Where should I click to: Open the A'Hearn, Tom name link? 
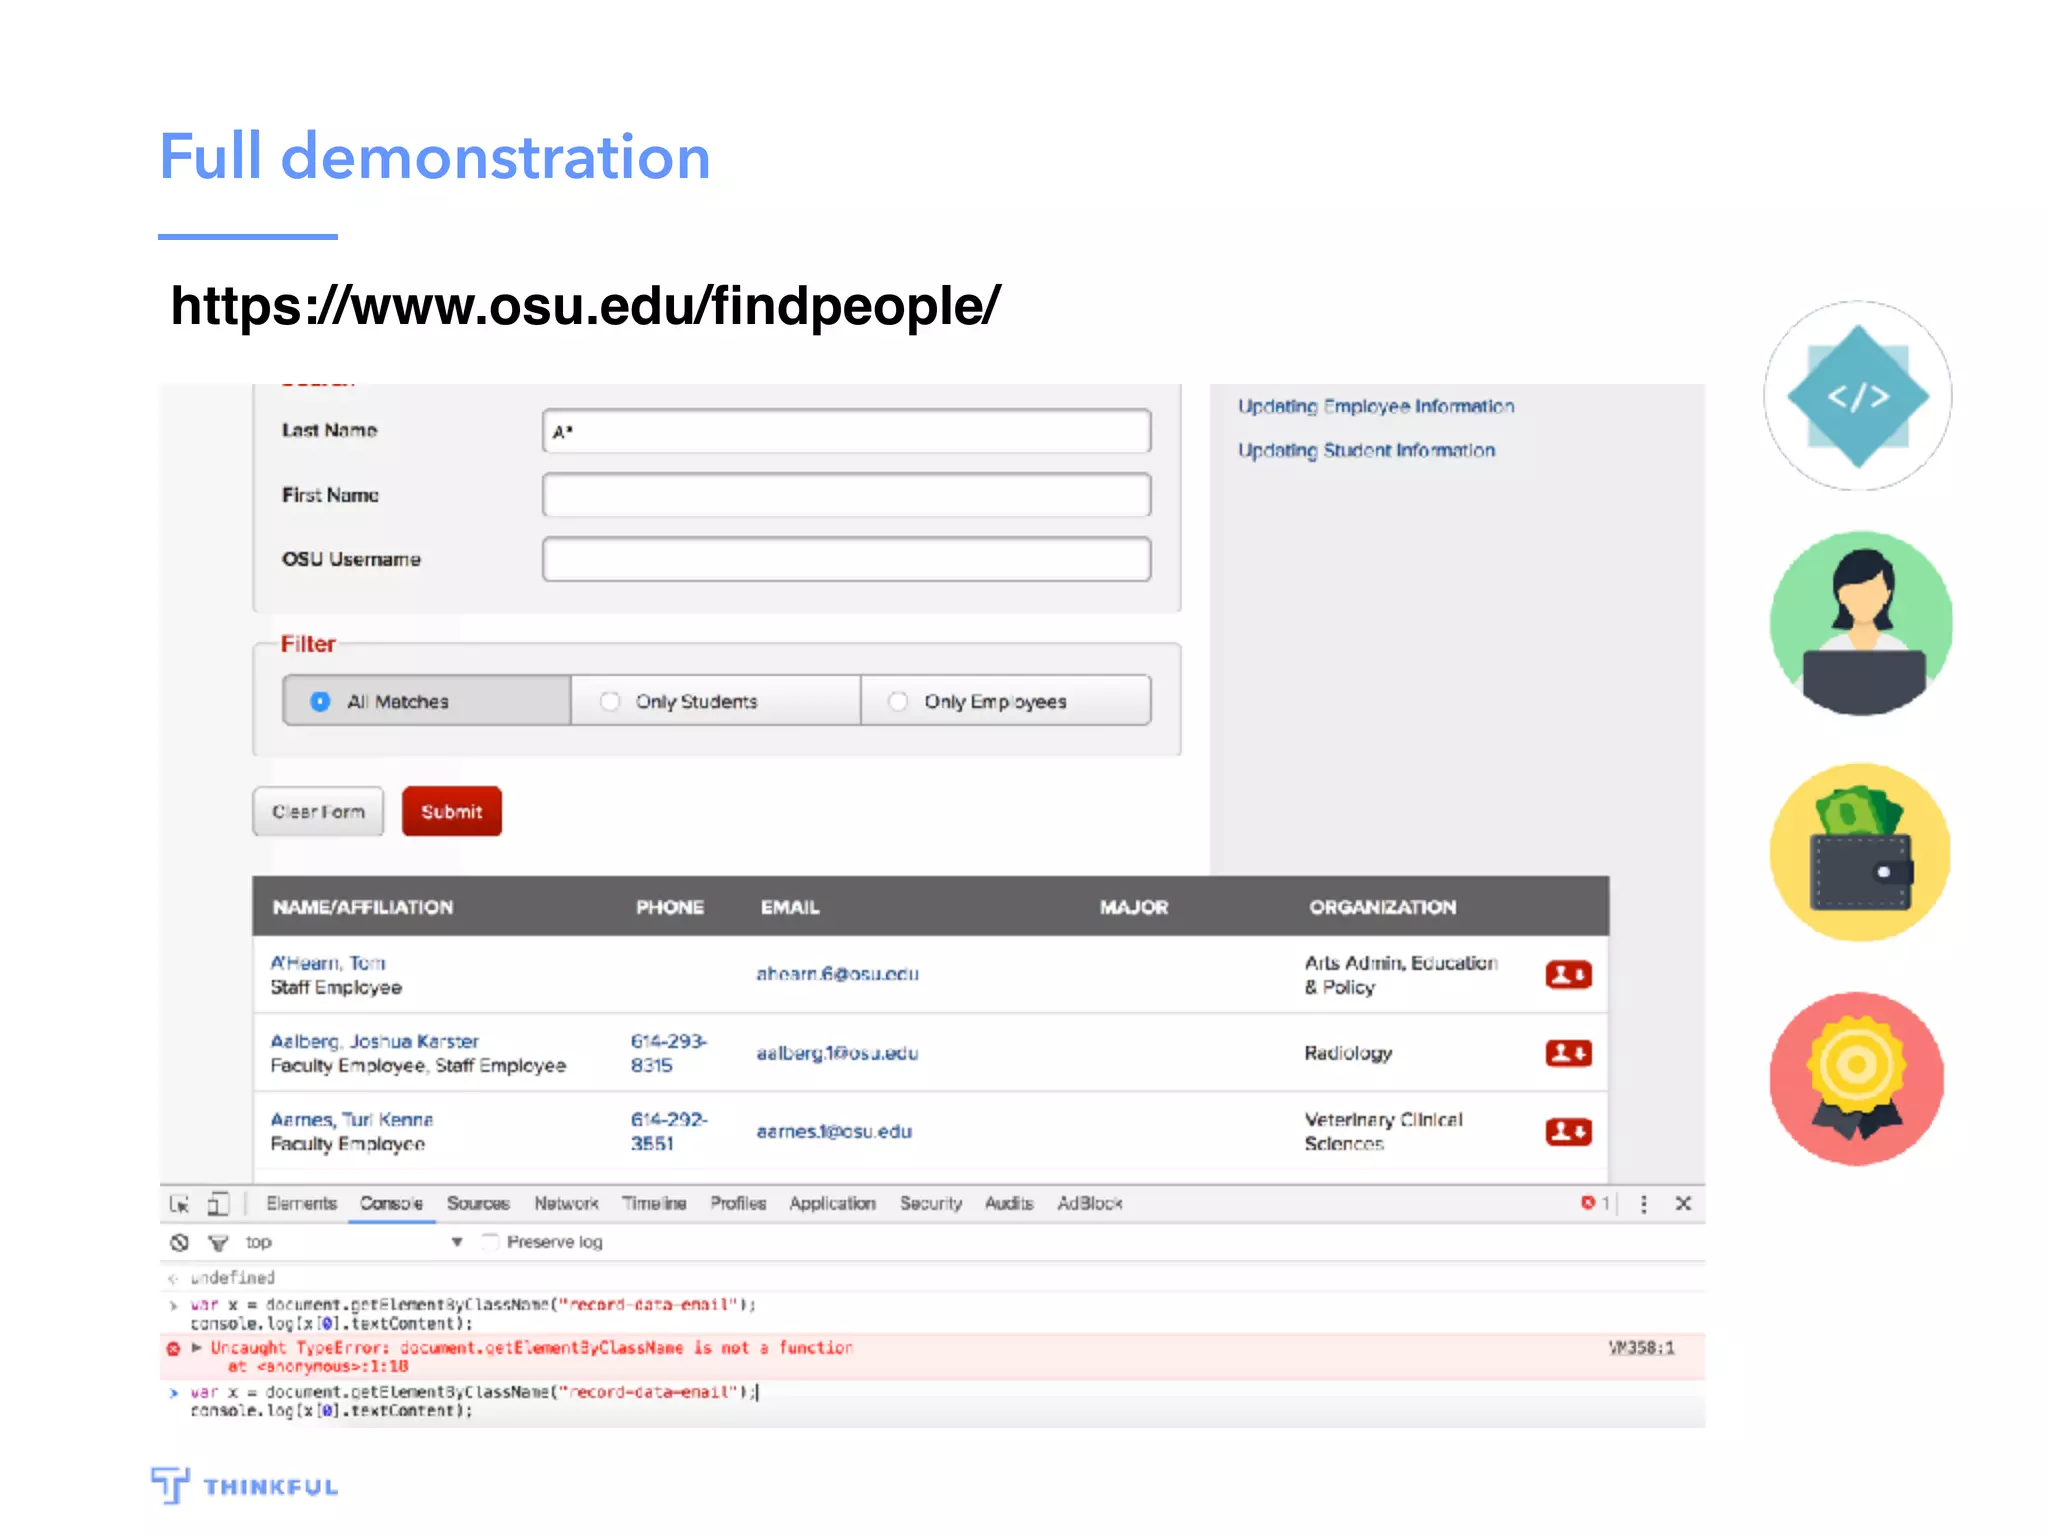(x=328, y=963)
